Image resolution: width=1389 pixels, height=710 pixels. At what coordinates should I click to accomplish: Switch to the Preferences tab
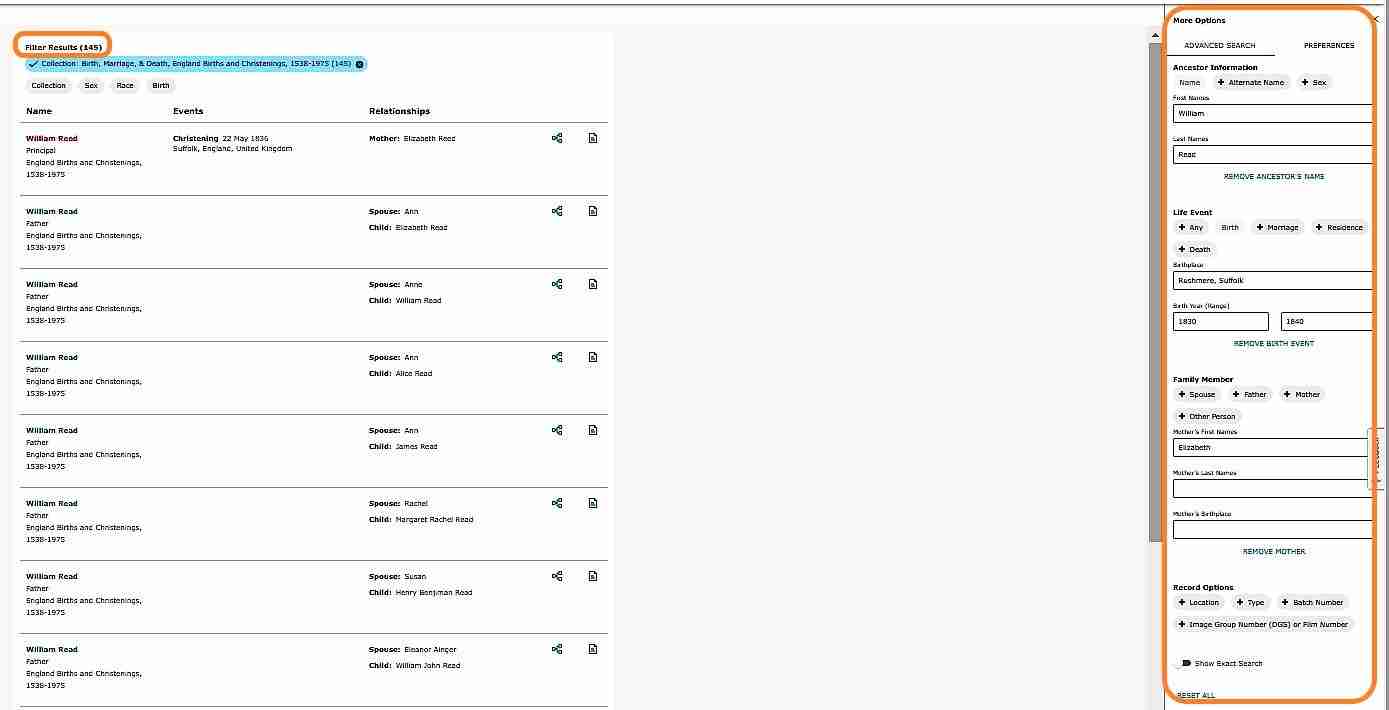1328,45
